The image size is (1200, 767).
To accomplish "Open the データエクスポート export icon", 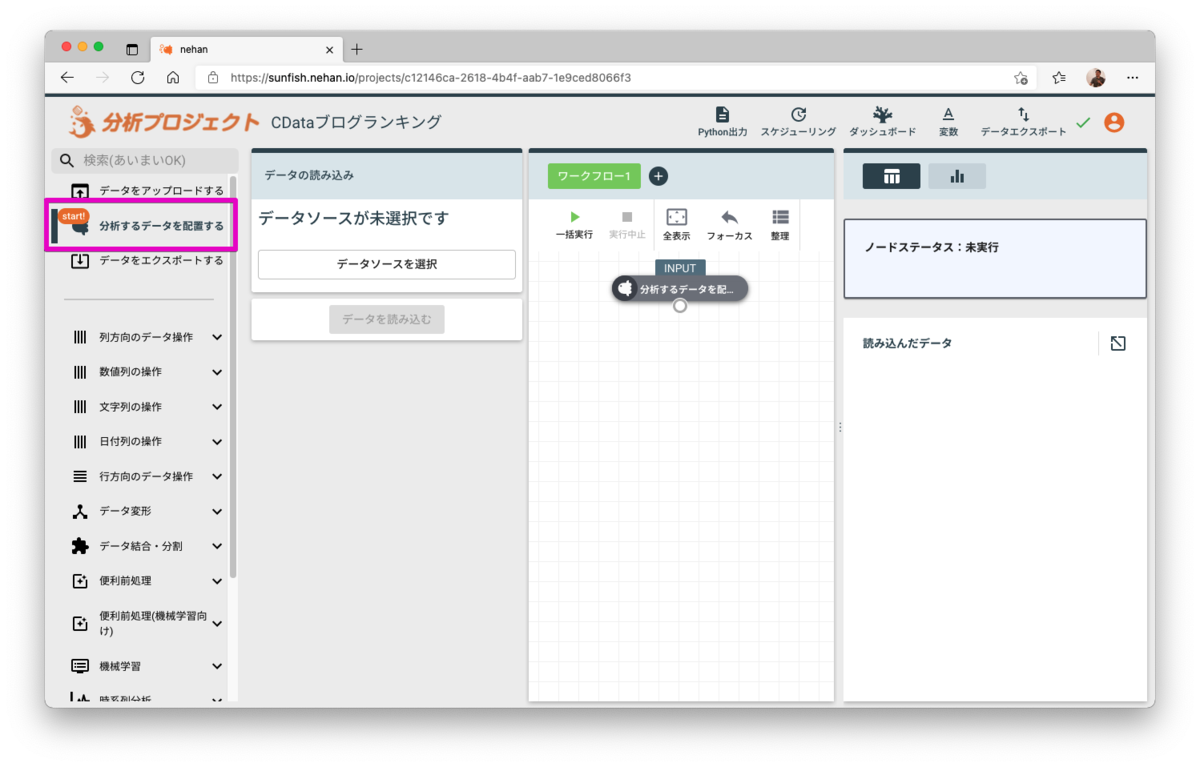I will [1022, 118].
